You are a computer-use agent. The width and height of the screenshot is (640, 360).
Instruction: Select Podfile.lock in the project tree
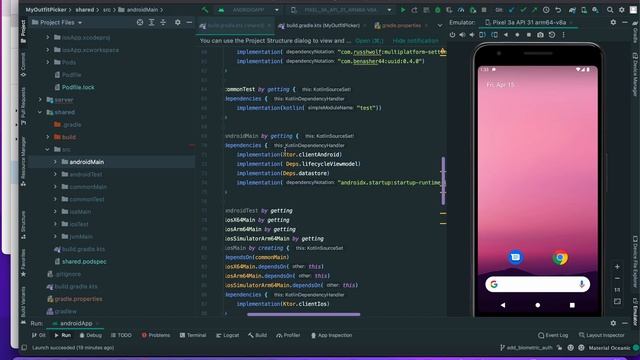tap(78, 87)
